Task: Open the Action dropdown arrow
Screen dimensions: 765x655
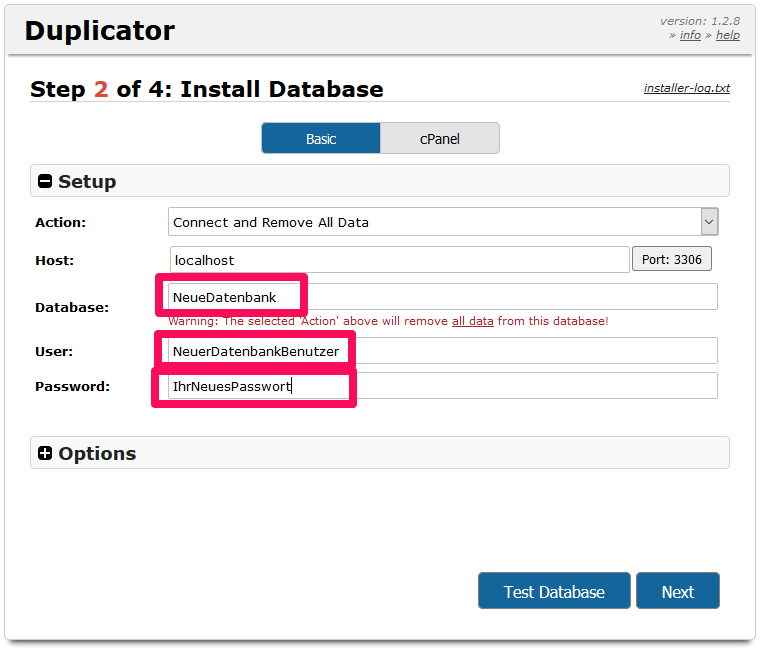Action: point(709,222)
